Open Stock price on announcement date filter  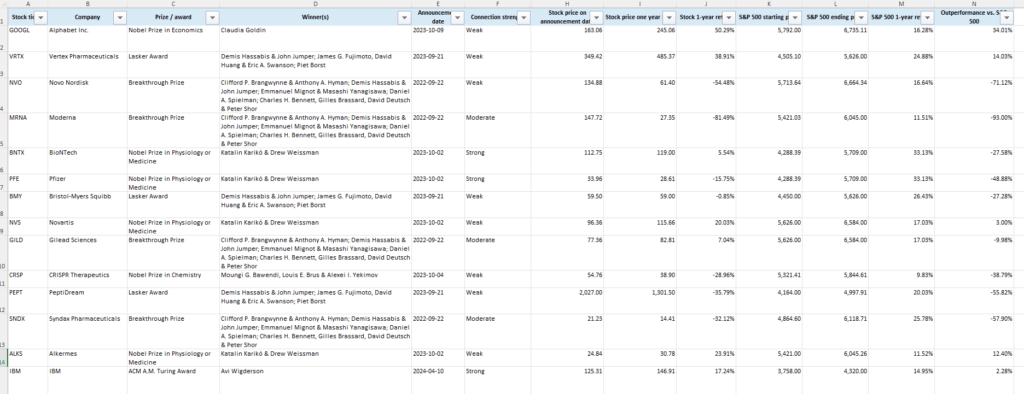pos(595,18)
